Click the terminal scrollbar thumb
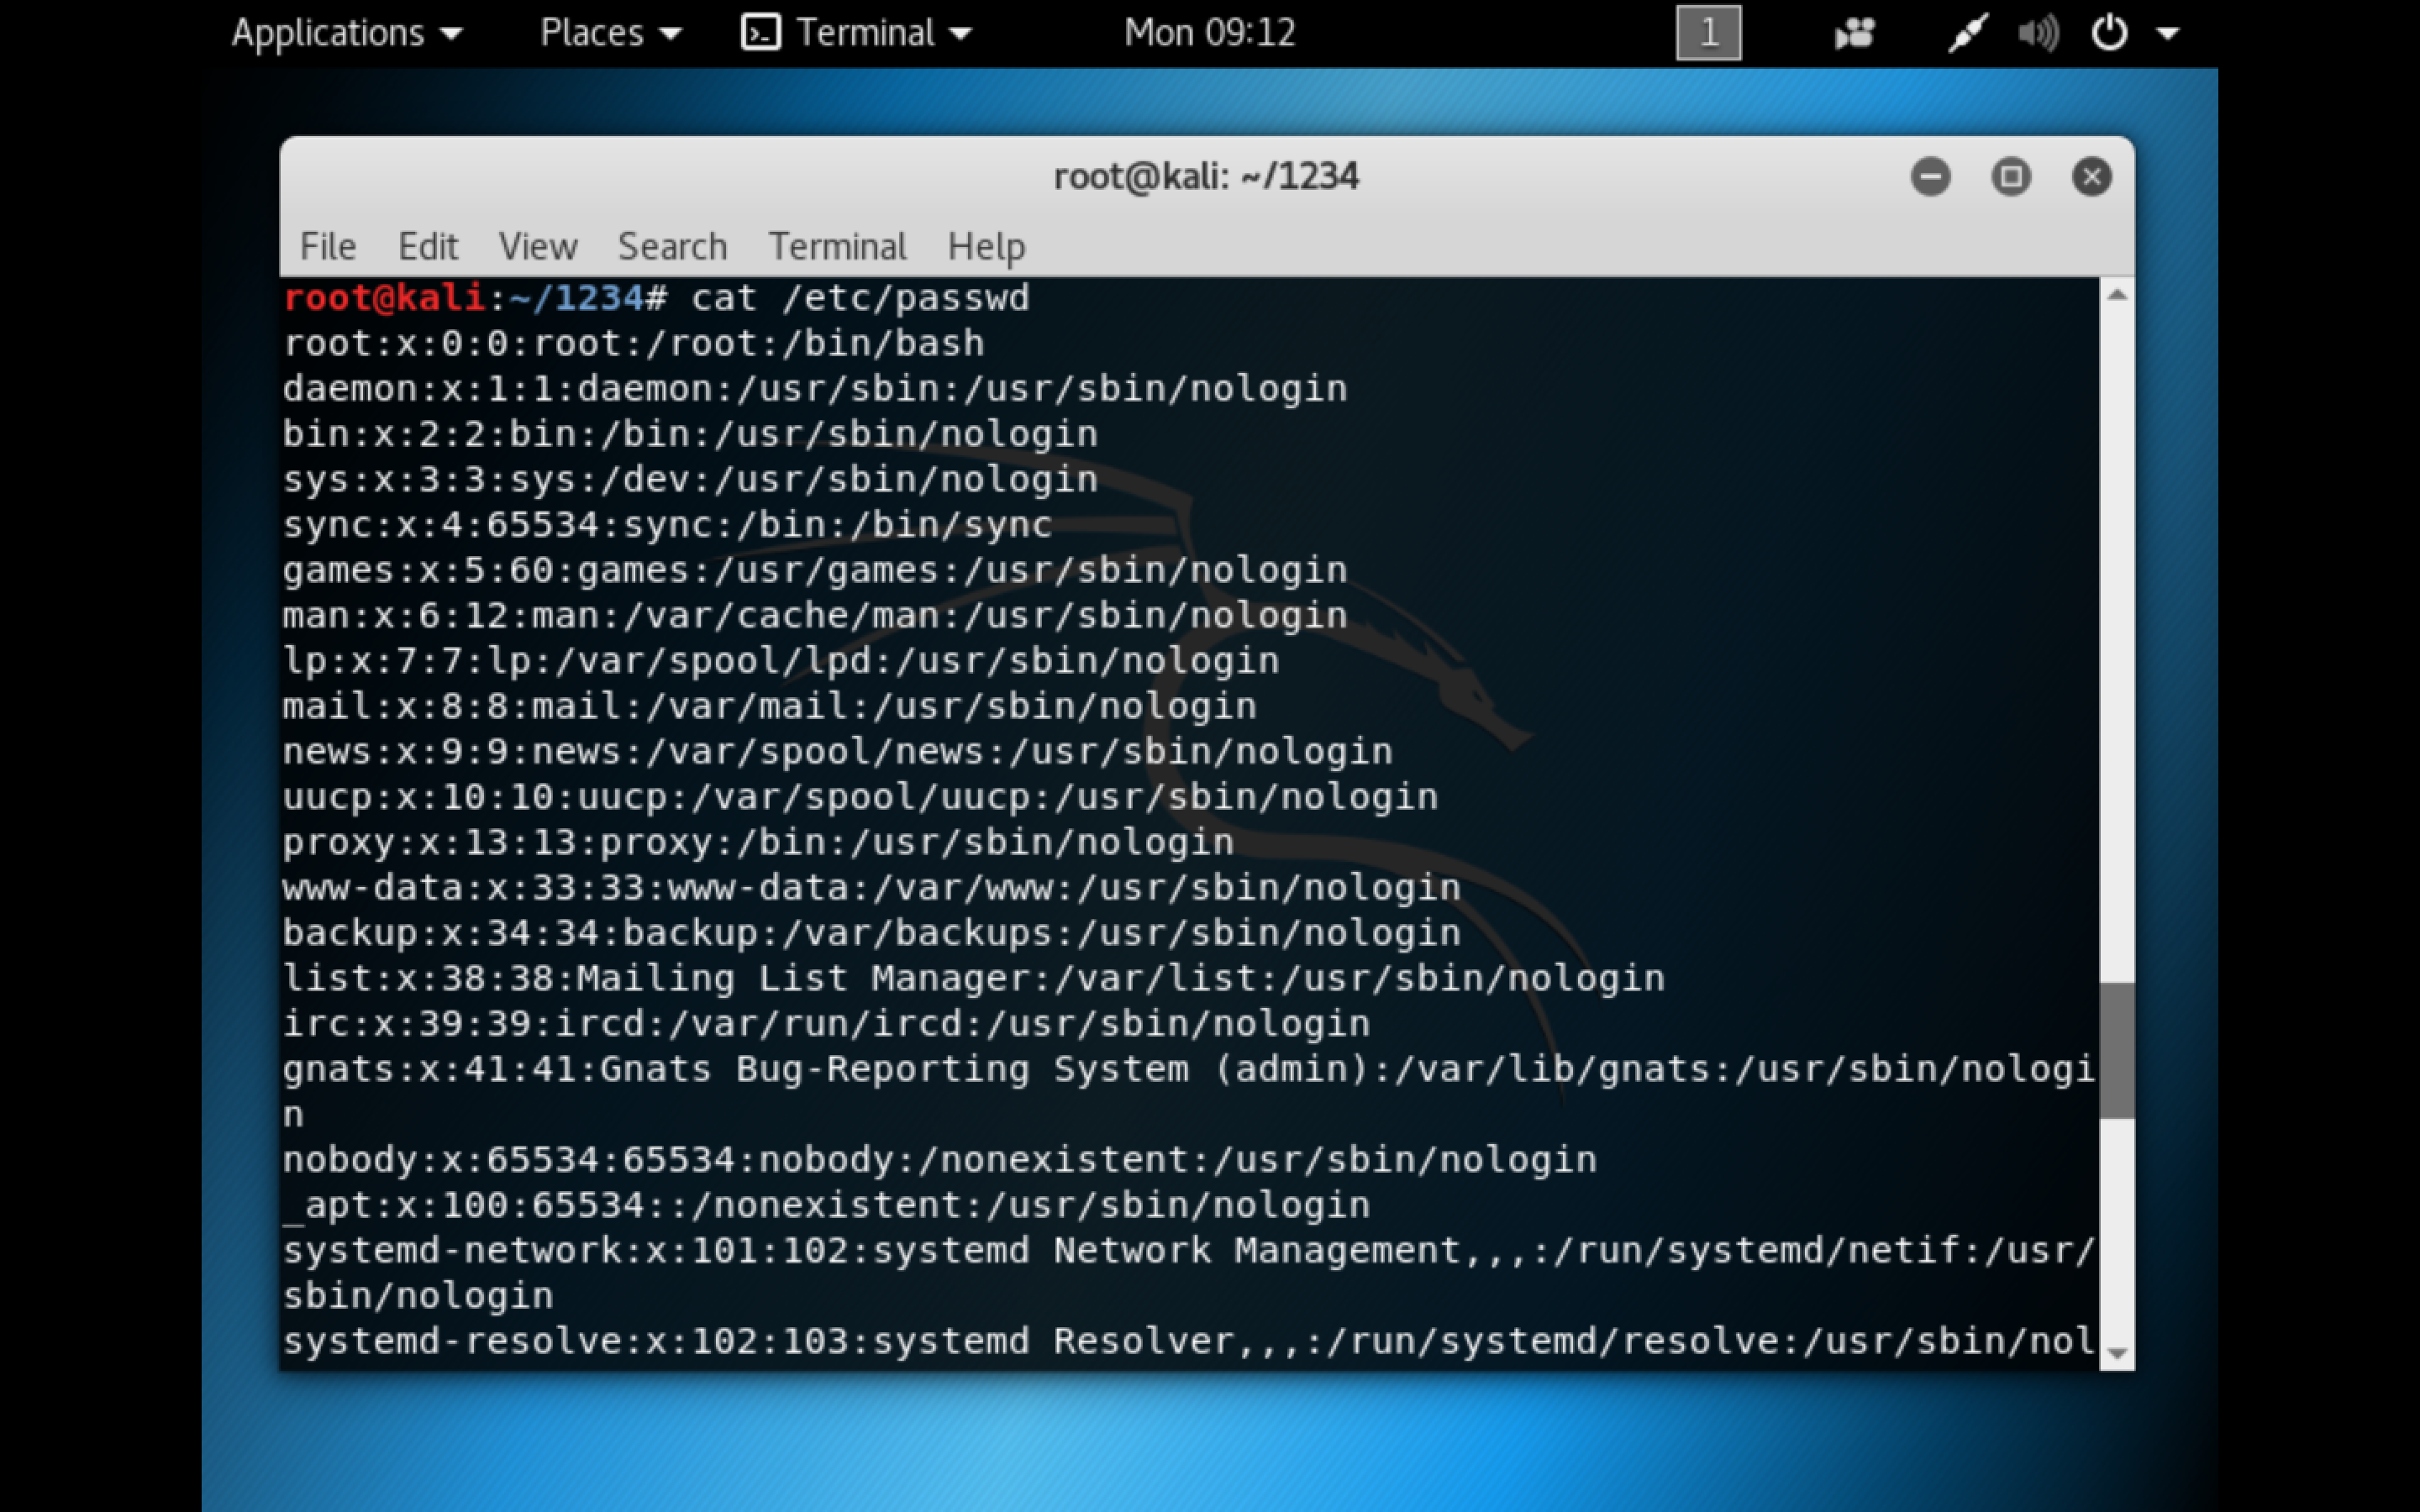 tap(2116, 1050)
